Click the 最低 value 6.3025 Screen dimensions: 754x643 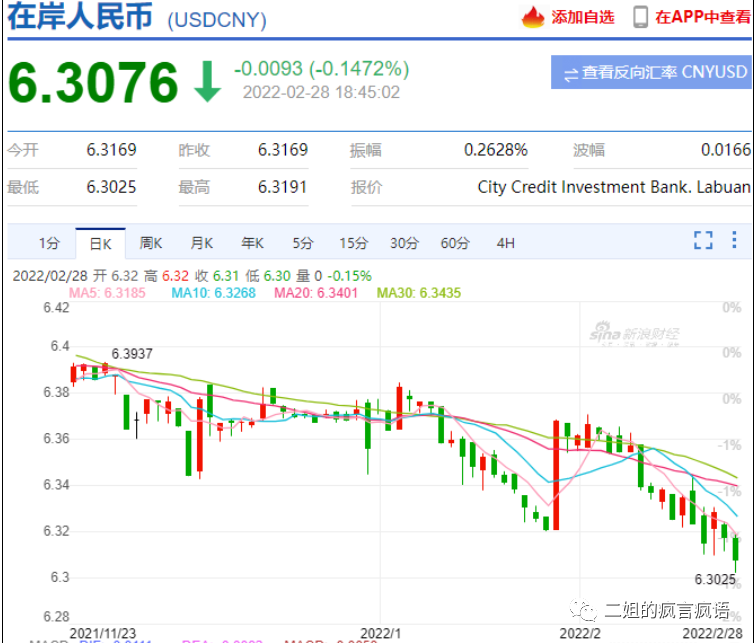click(x=112, y=187)
